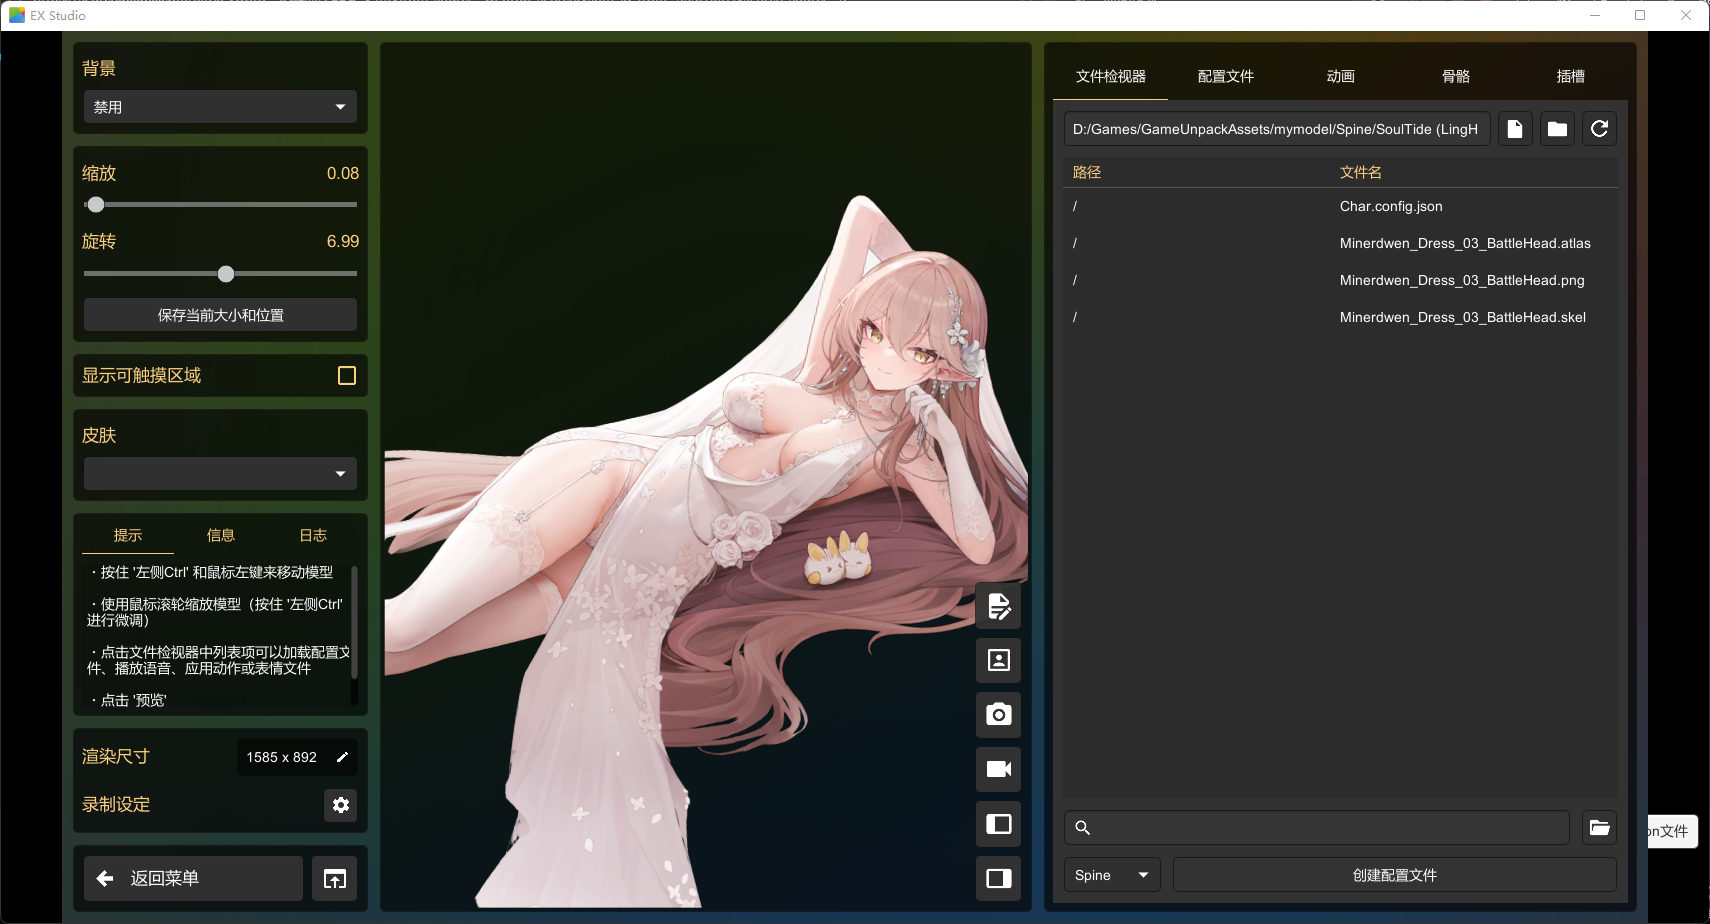Click the portrait icon button in preview

[998, 660]
